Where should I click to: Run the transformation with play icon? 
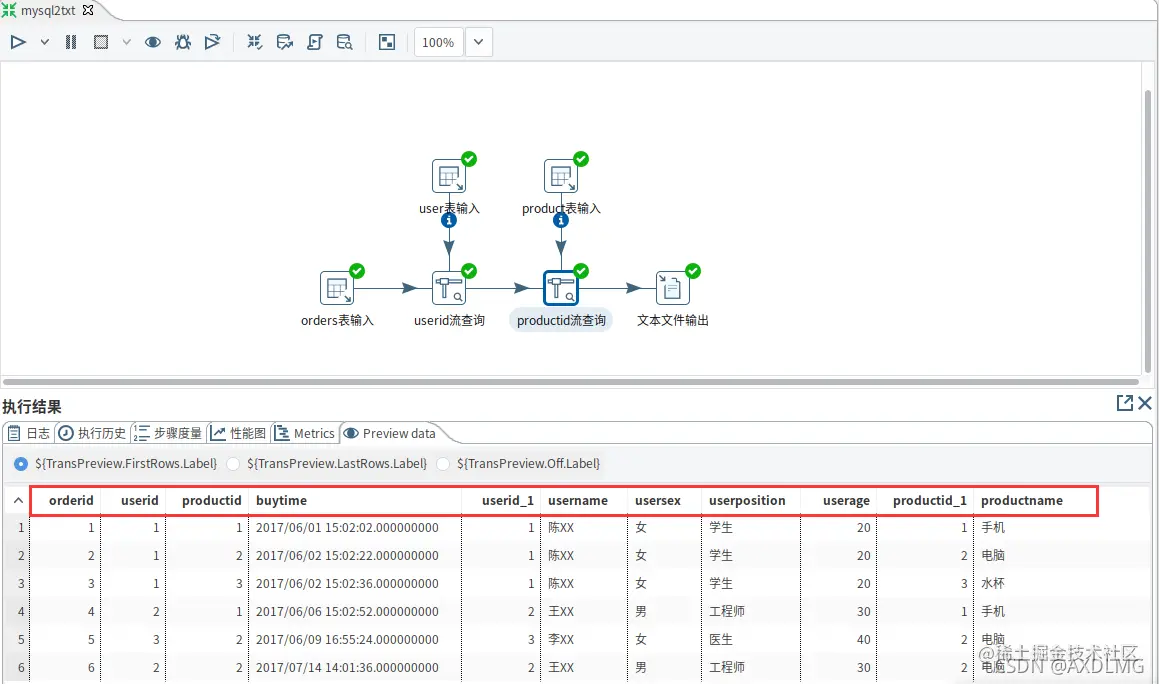coord(18,42)
